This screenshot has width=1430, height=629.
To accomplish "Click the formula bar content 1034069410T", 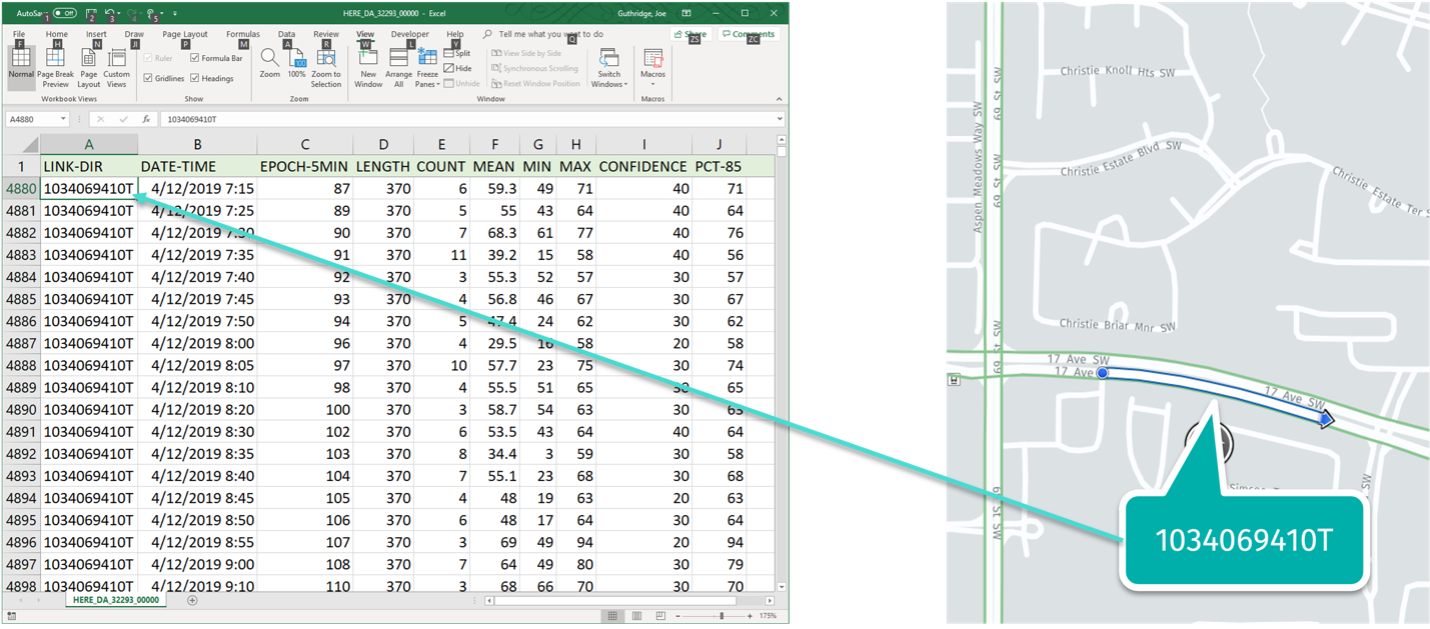I will (191, 119).
